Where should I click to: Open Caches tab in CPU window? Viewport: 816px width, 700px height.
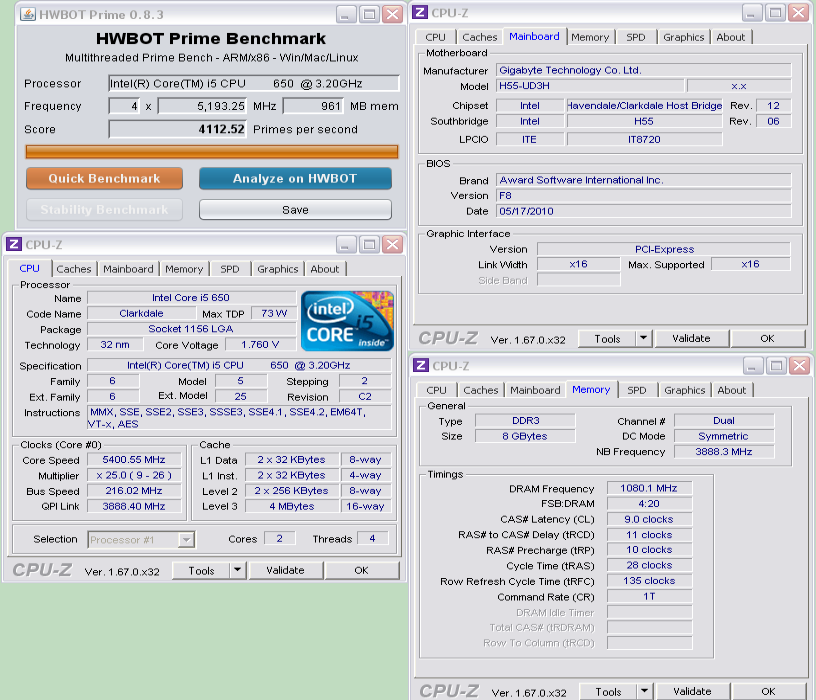(x=74, y=269)
